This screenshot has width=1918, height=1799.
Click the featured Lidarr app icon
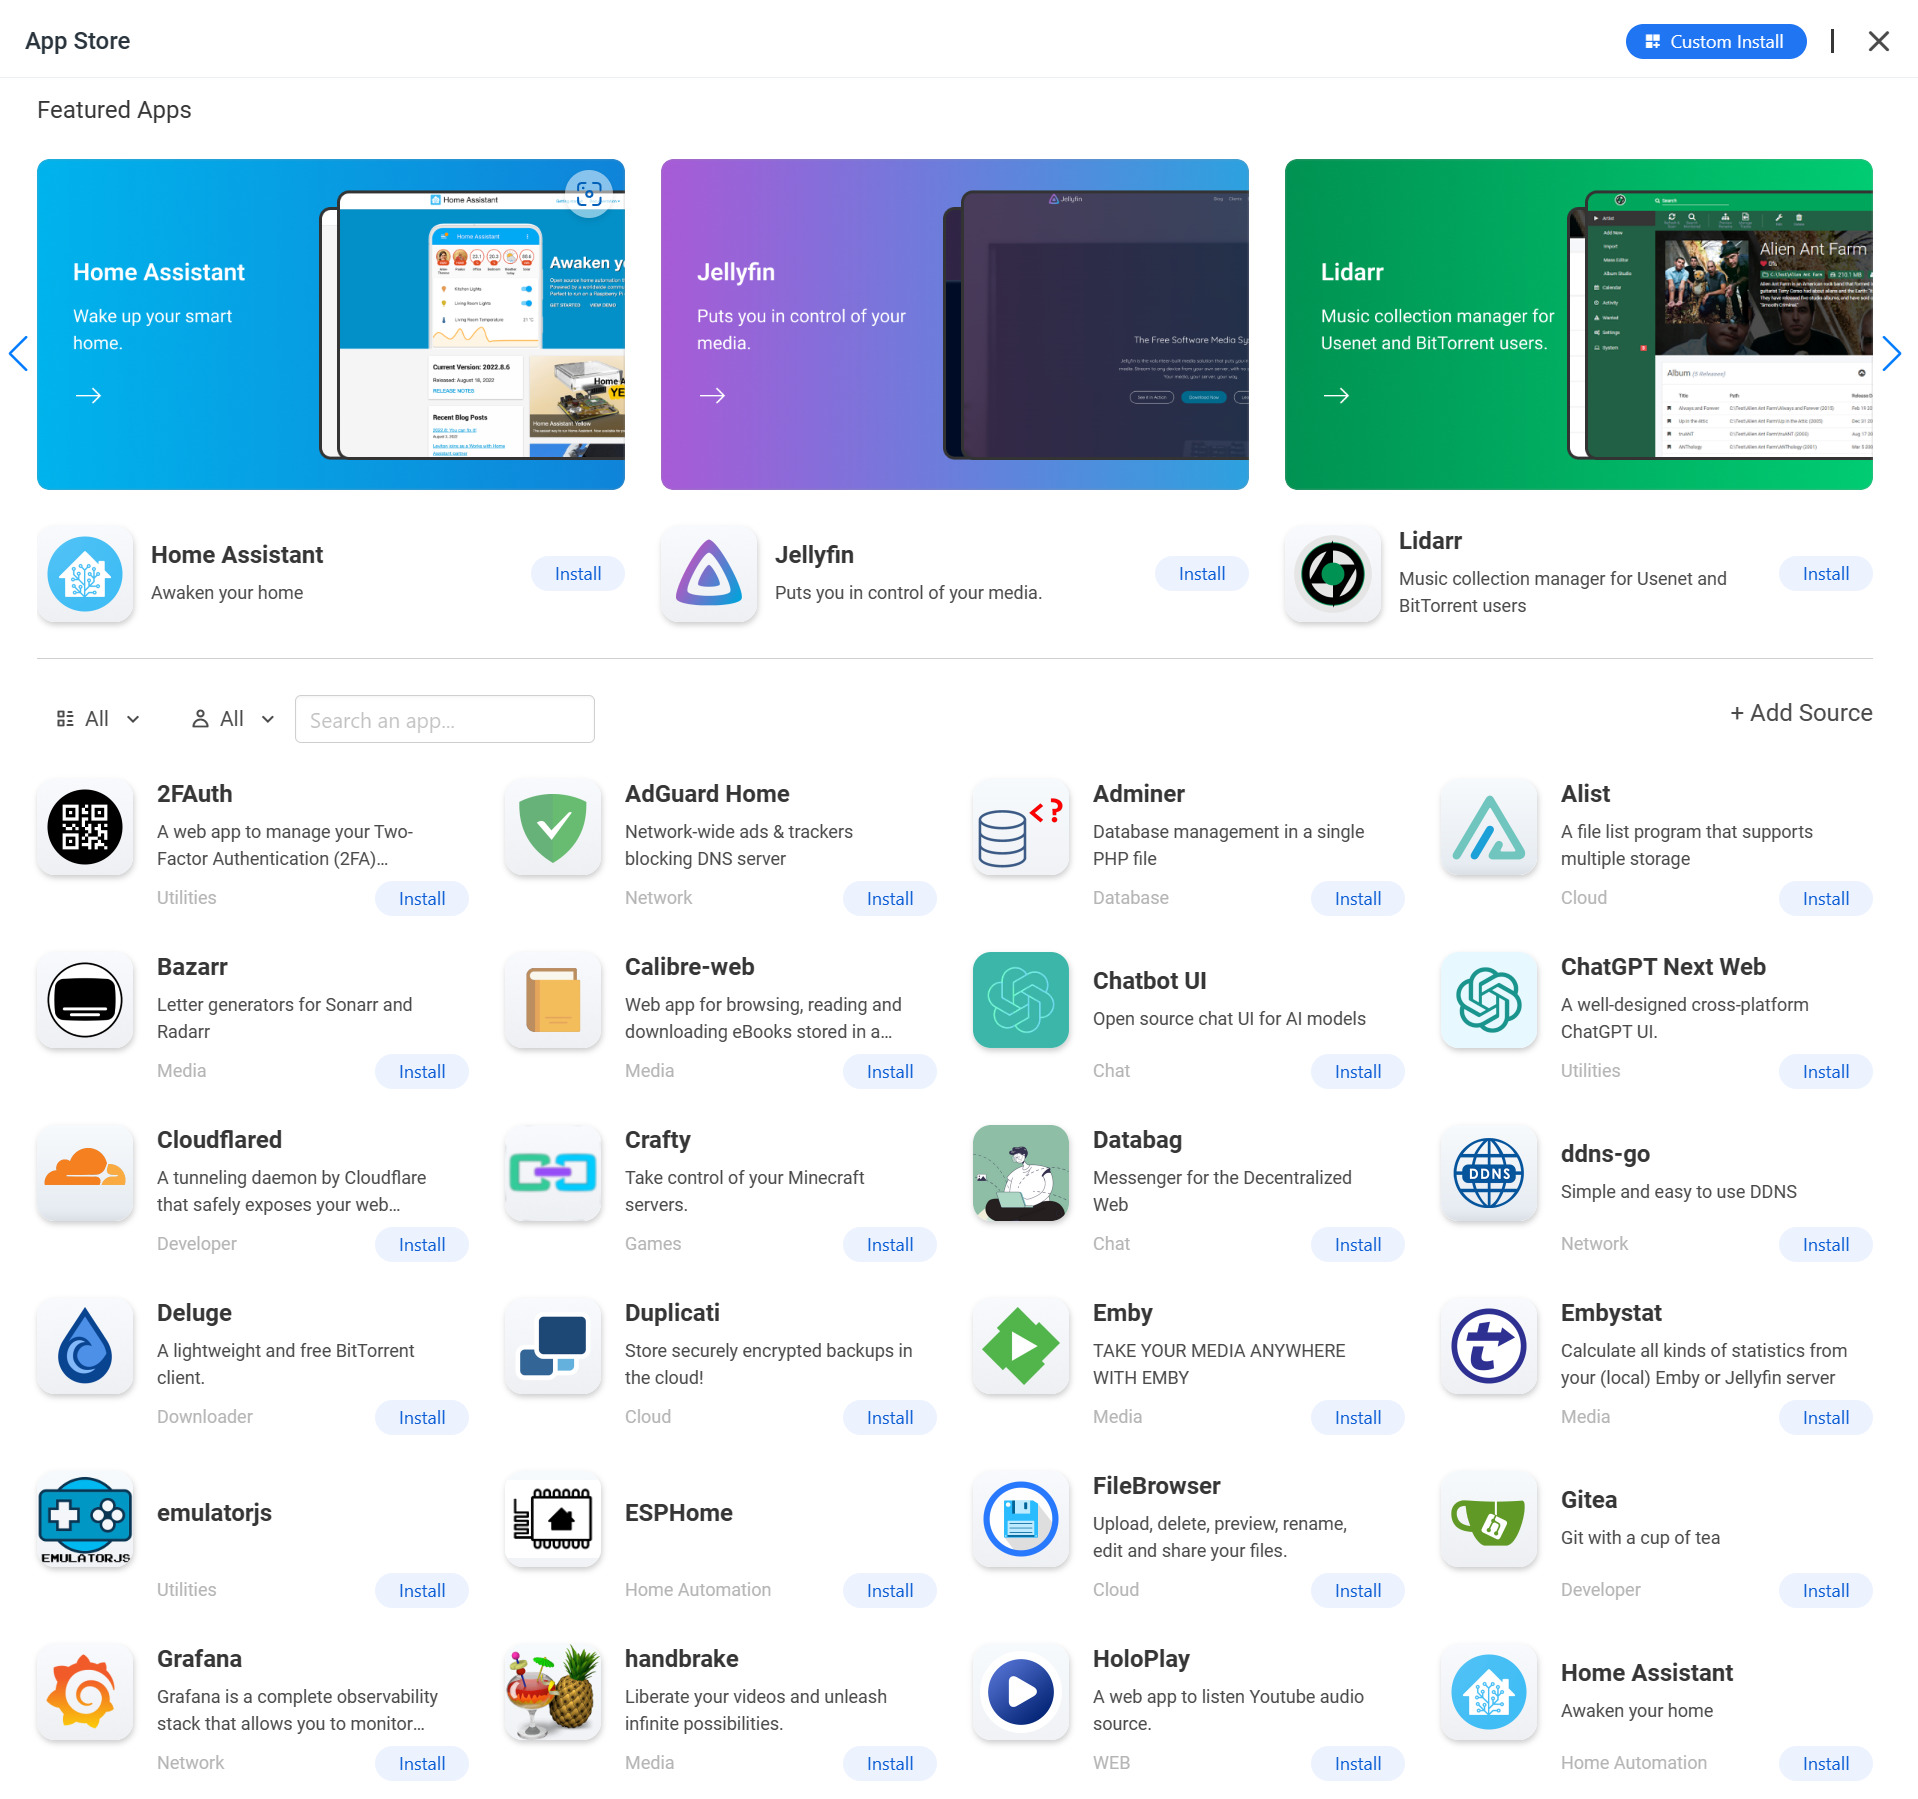click(1333, 574)
